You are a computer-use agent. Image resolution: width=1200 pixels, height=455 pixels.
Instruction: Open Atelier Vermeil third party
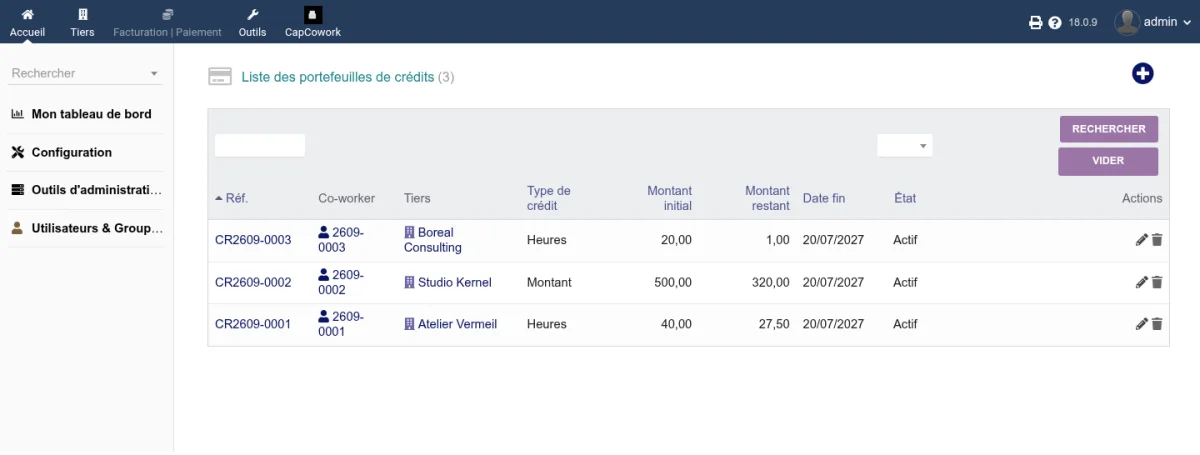pos(450,324)
